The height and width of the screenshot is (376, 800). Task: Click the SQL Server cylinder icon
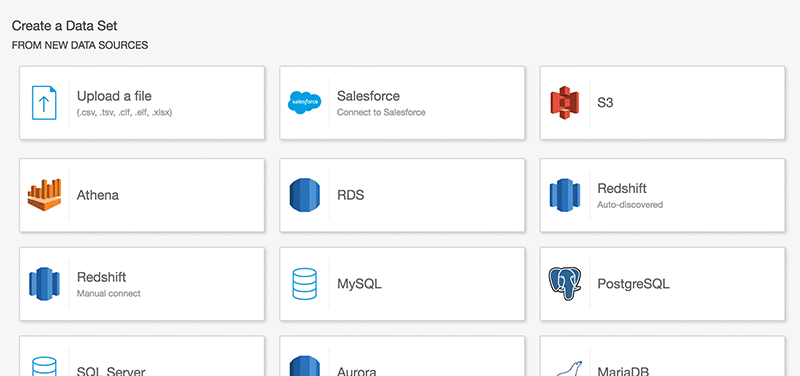[44, 366]
